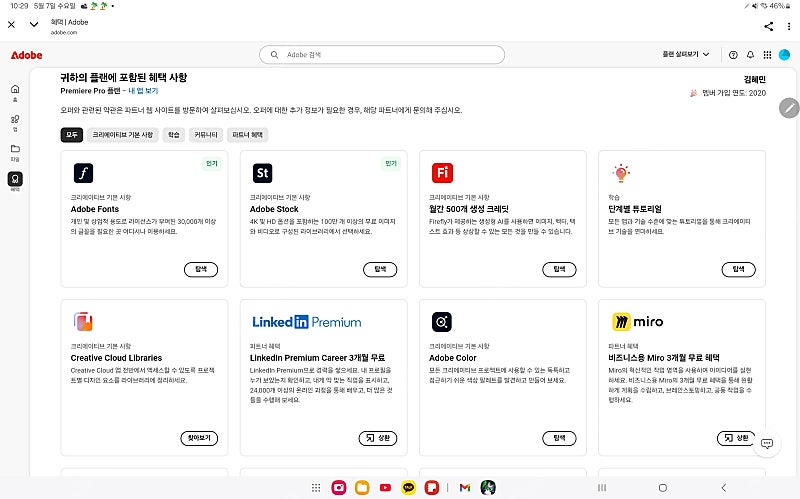Click the 단계별 튜토리얼 title
This screenshot has width=800, height=499.
click(635, 209)
